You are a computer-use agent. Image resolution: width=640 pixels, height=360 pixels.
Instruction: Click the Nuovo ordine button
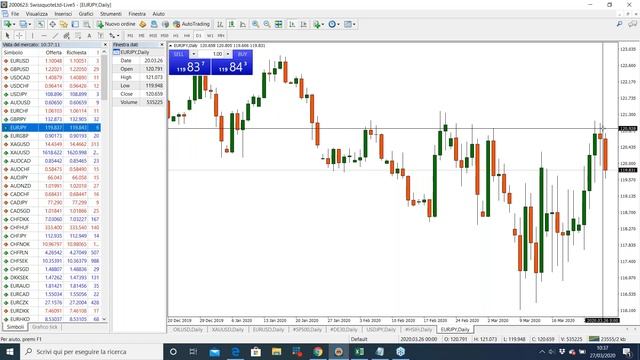[x=116, y=24]
